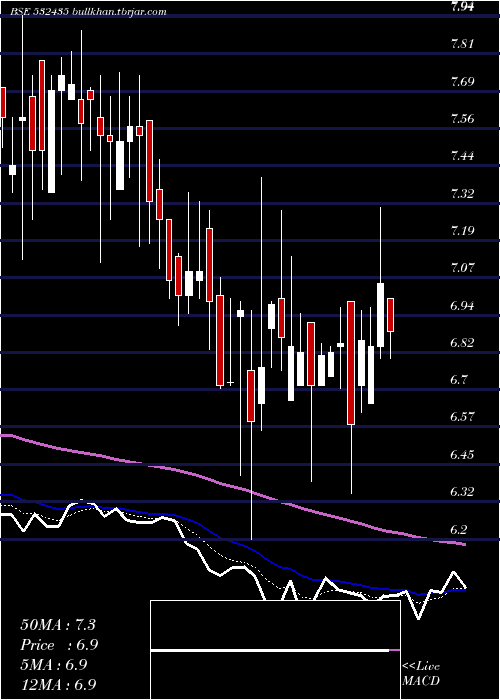
Task: Click the BSE 532485 bullkhan.tbrjar.com header text
Action: (89, 12)
